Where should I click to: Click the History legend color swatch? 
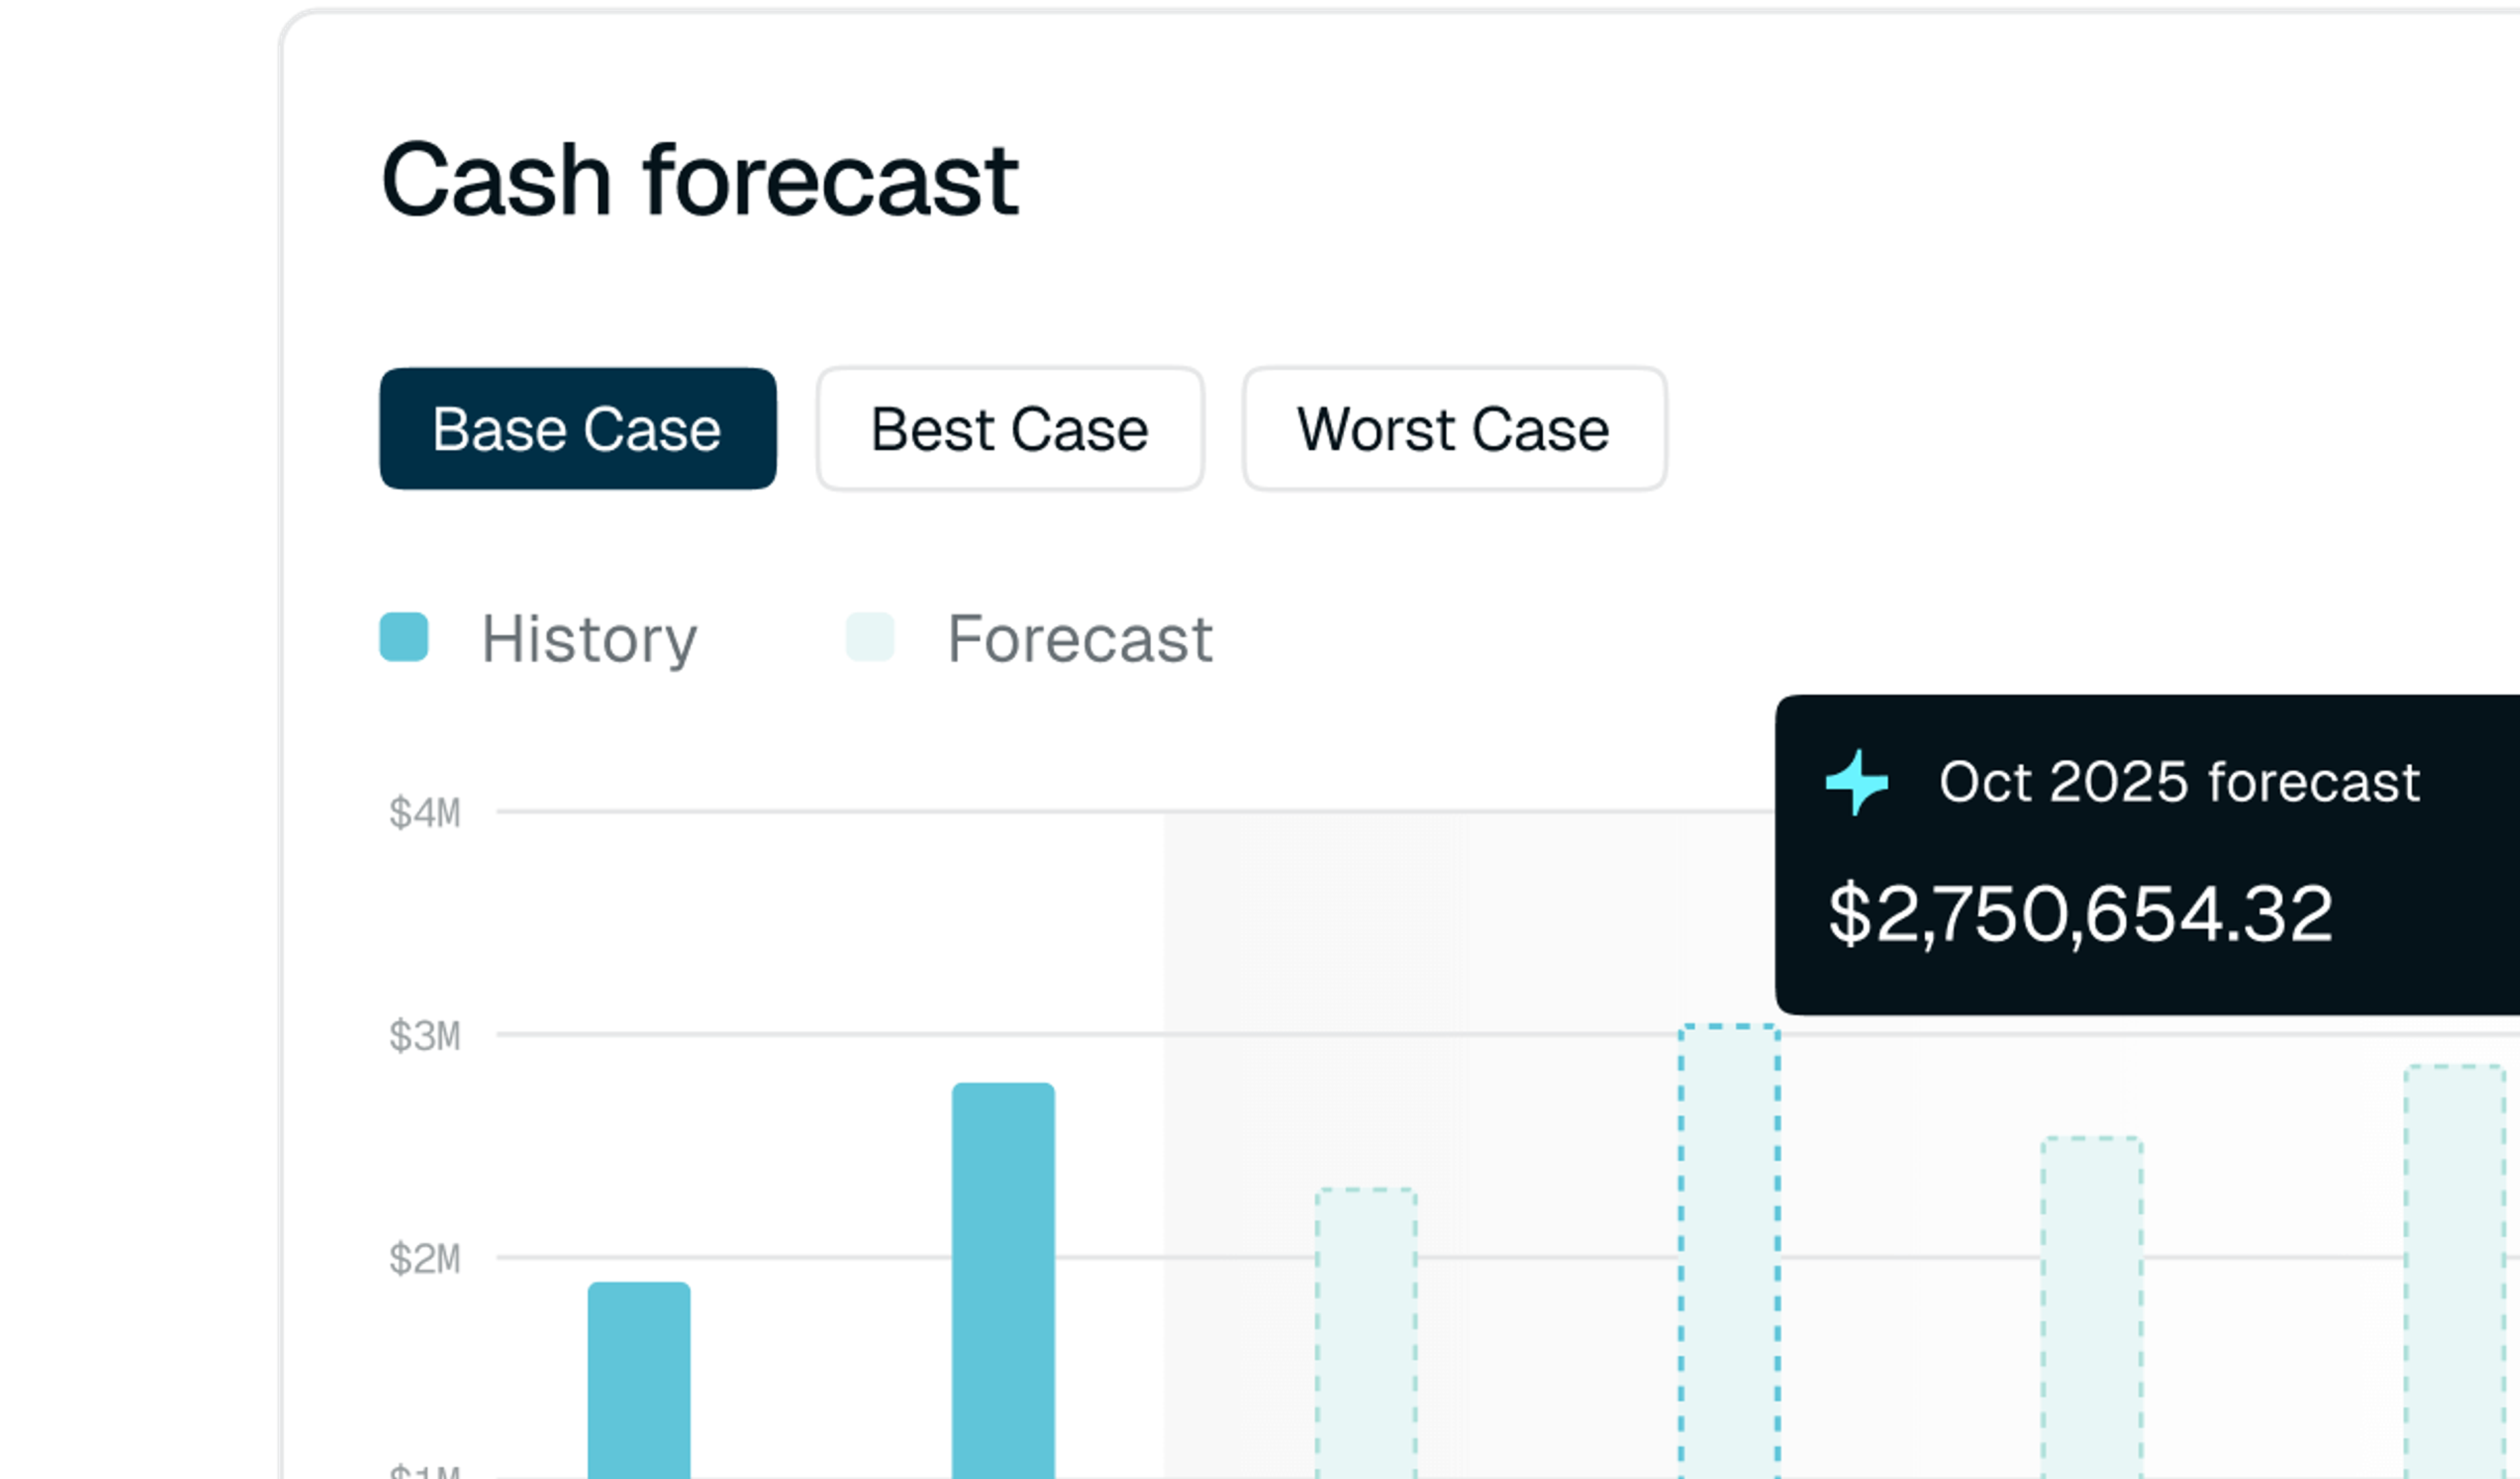(404, 637)
